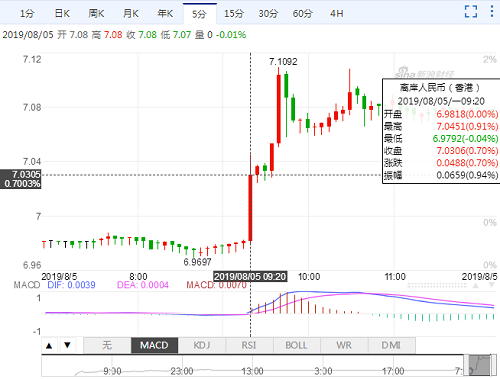Image resolution: width=500 pixels, height=379 pixels.
Task: Choose the 60分 timeframe tab
Action: [302, 14]
